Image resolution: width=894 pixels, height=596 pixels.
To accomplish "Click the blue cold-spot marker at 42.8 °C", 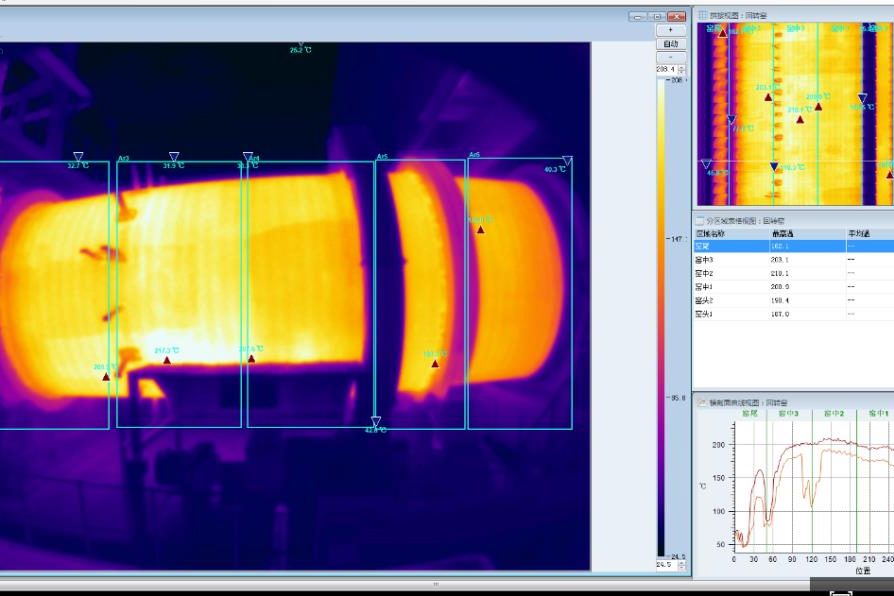I will 376,421.
